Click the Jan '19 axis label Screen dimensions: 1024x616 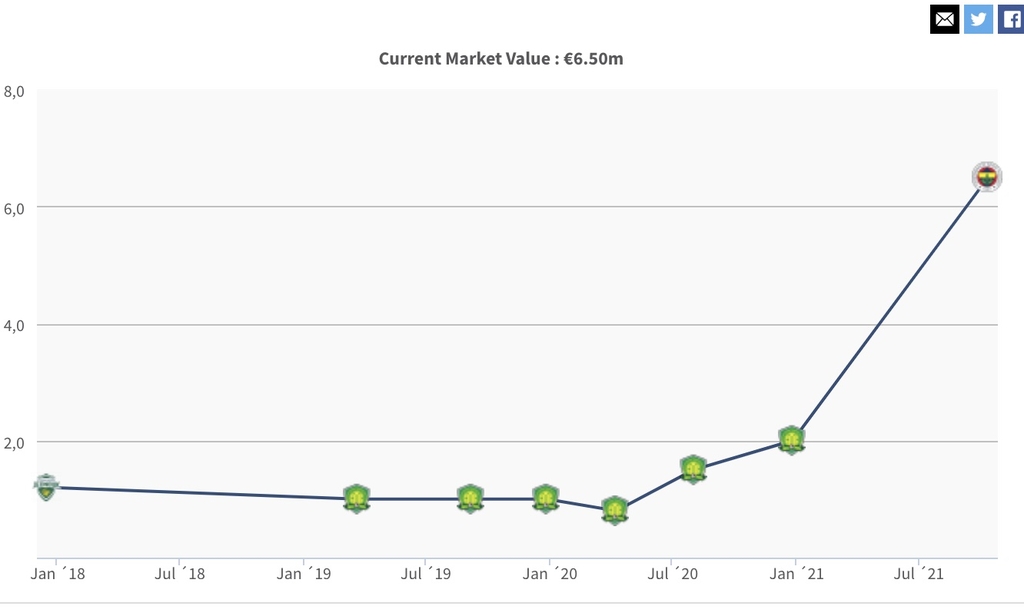[x=302, y=574]
